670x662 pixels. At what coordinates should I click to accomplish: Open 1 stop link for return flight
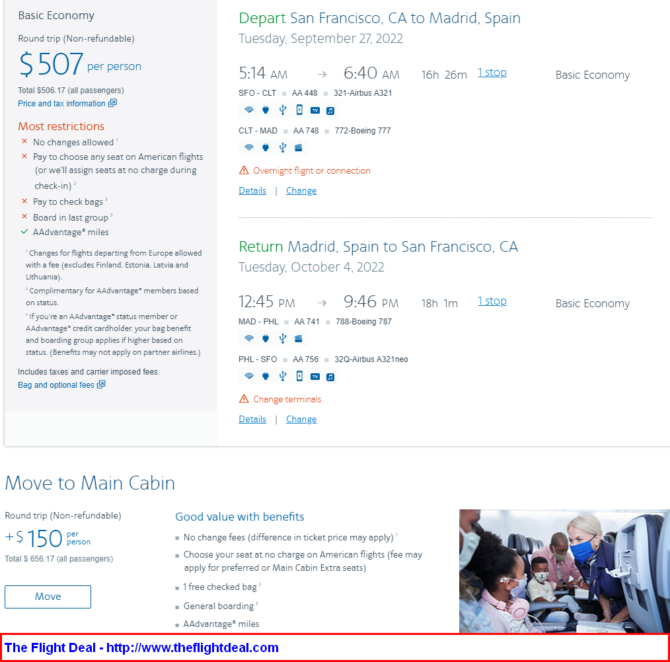[492, 301]
